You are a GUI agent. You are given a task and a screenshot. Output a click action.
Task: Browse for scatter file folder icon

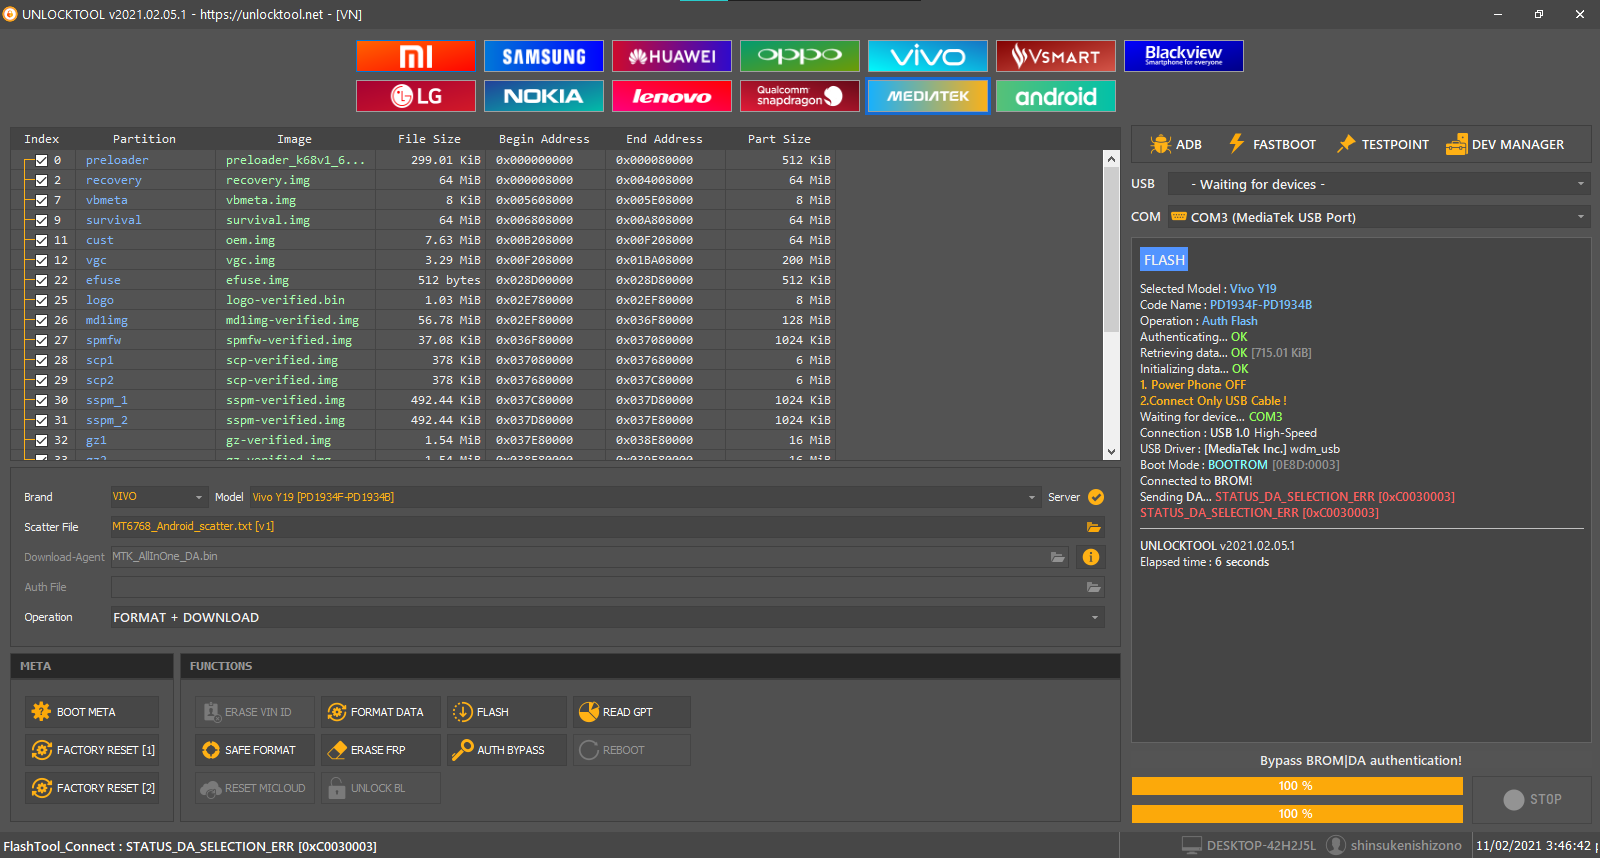[1093, 527]
